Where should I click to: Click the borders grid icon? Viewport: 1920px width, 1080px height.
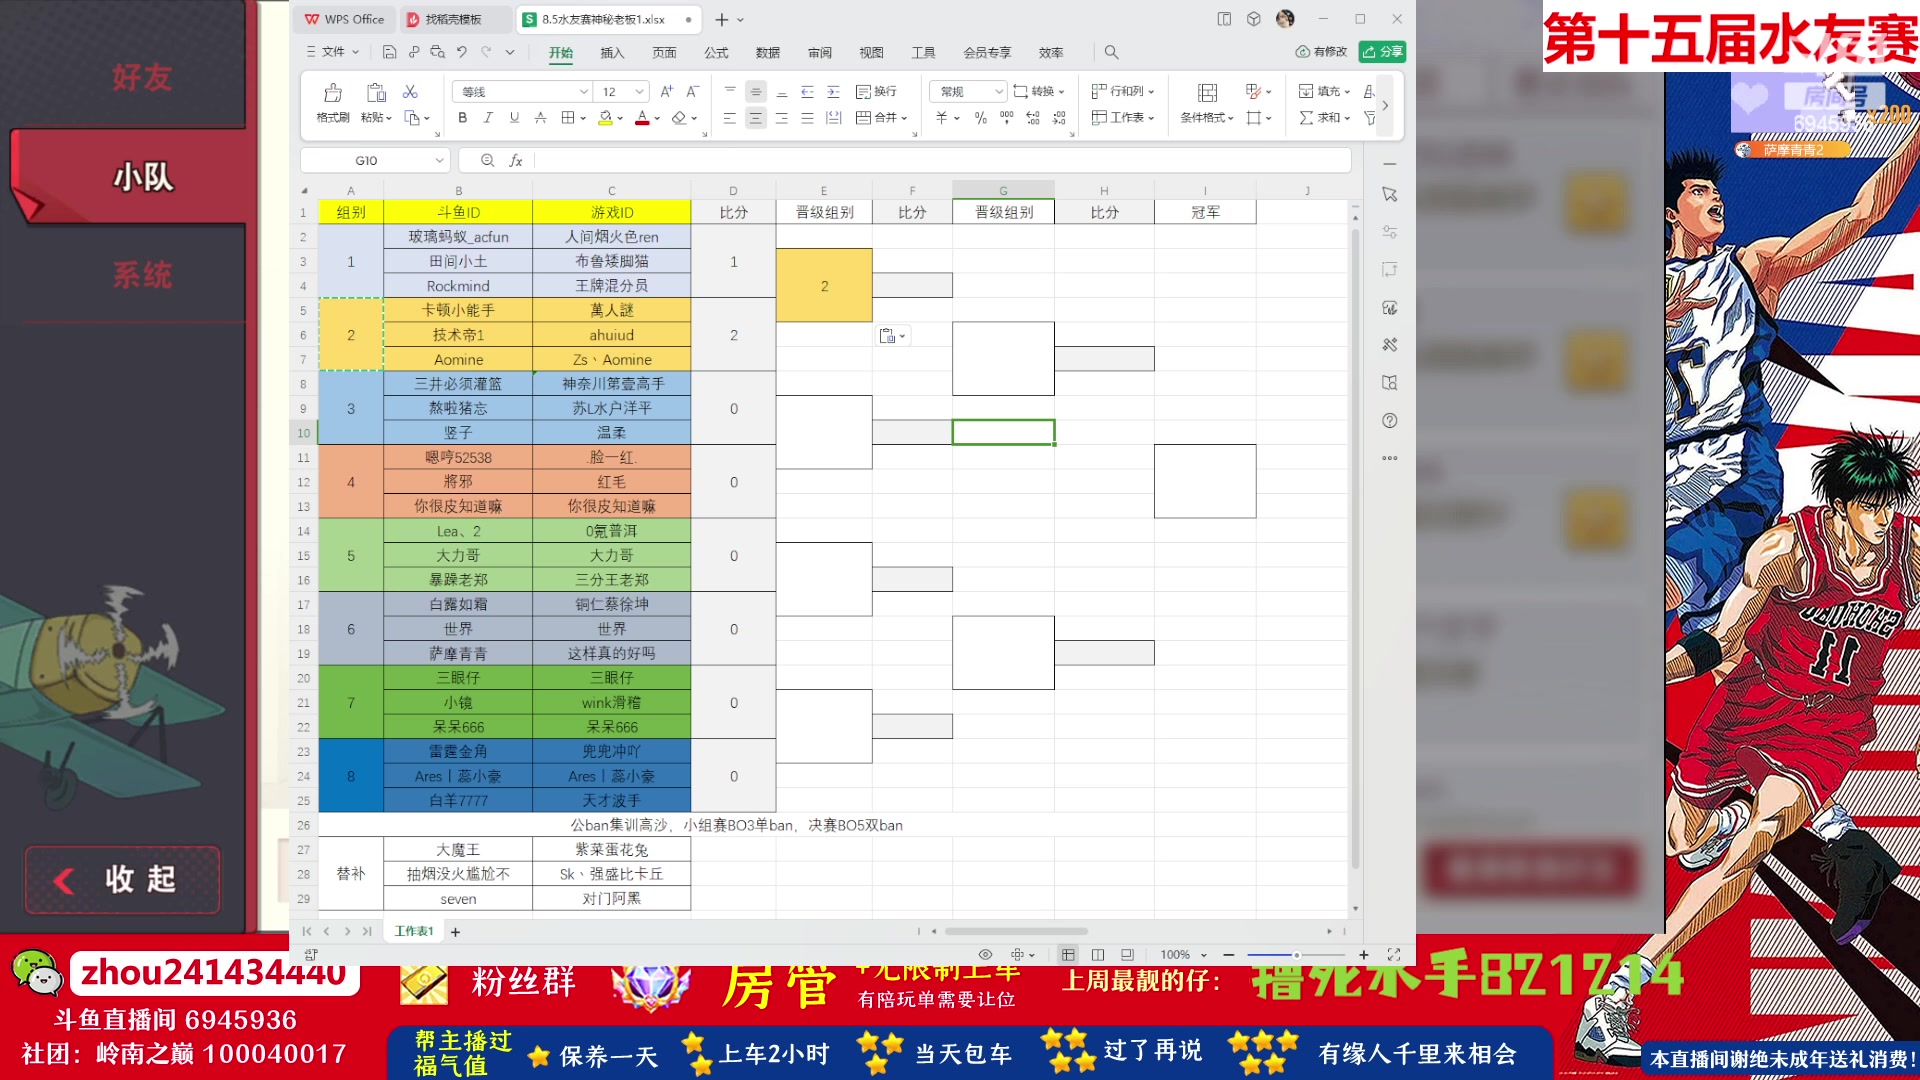568,118
